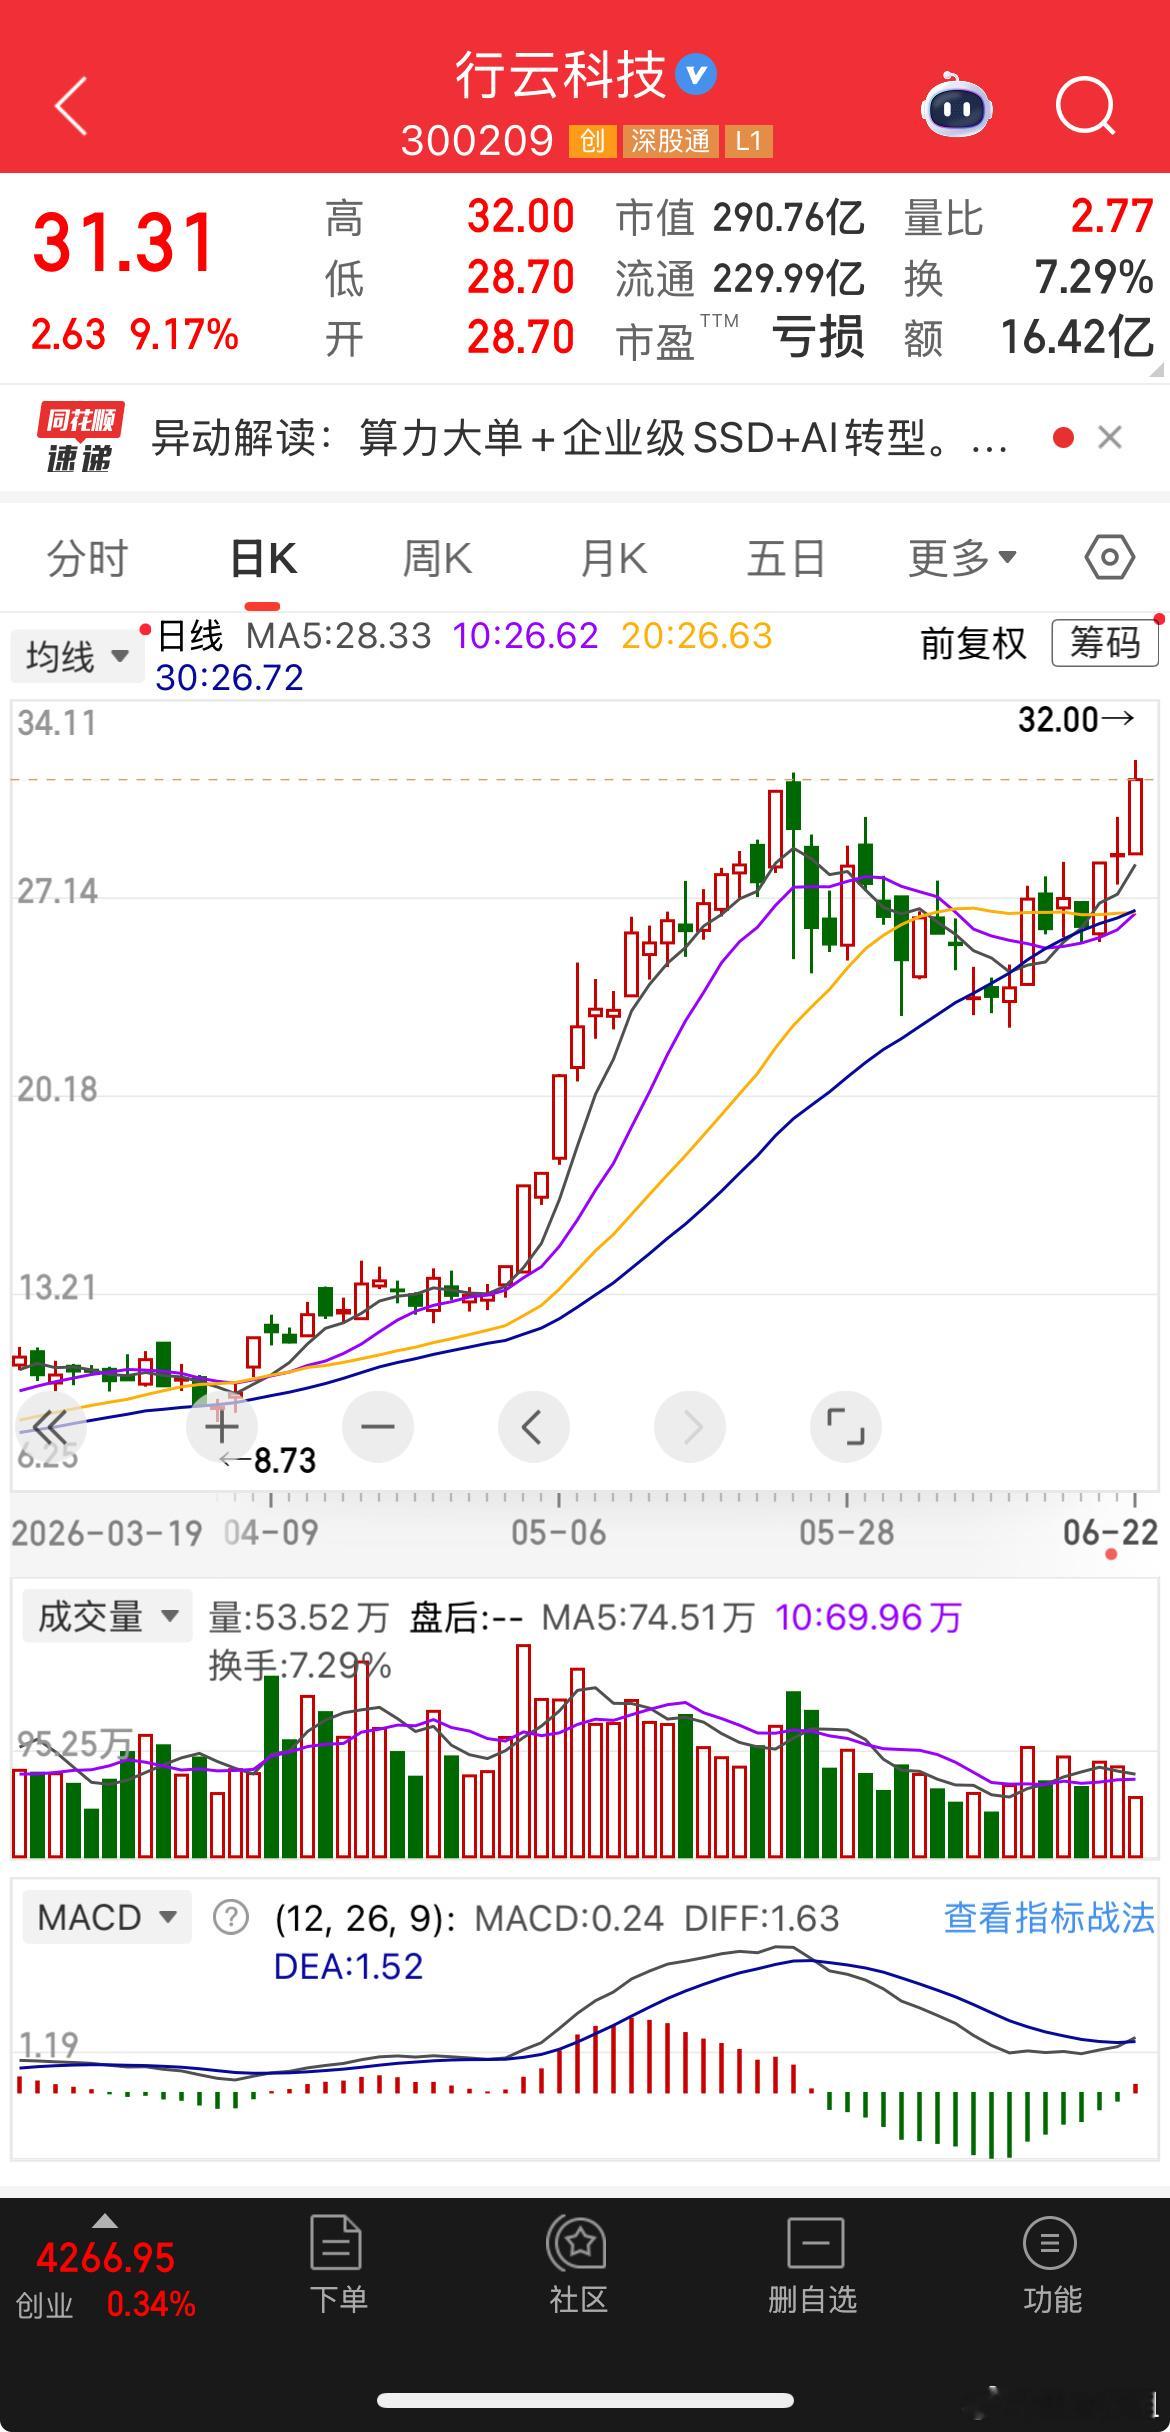Tap the back arrow in the header
1170x2432 pixels.
click(71, 106)
